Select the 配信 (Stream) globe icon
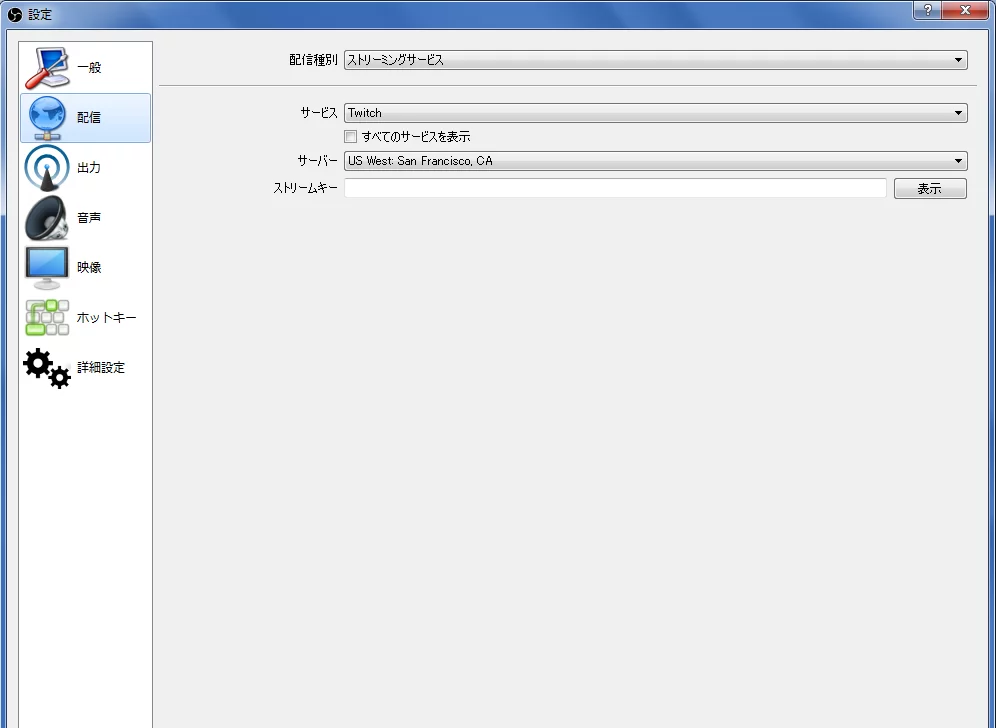996x728 pixels. (47, 118)
